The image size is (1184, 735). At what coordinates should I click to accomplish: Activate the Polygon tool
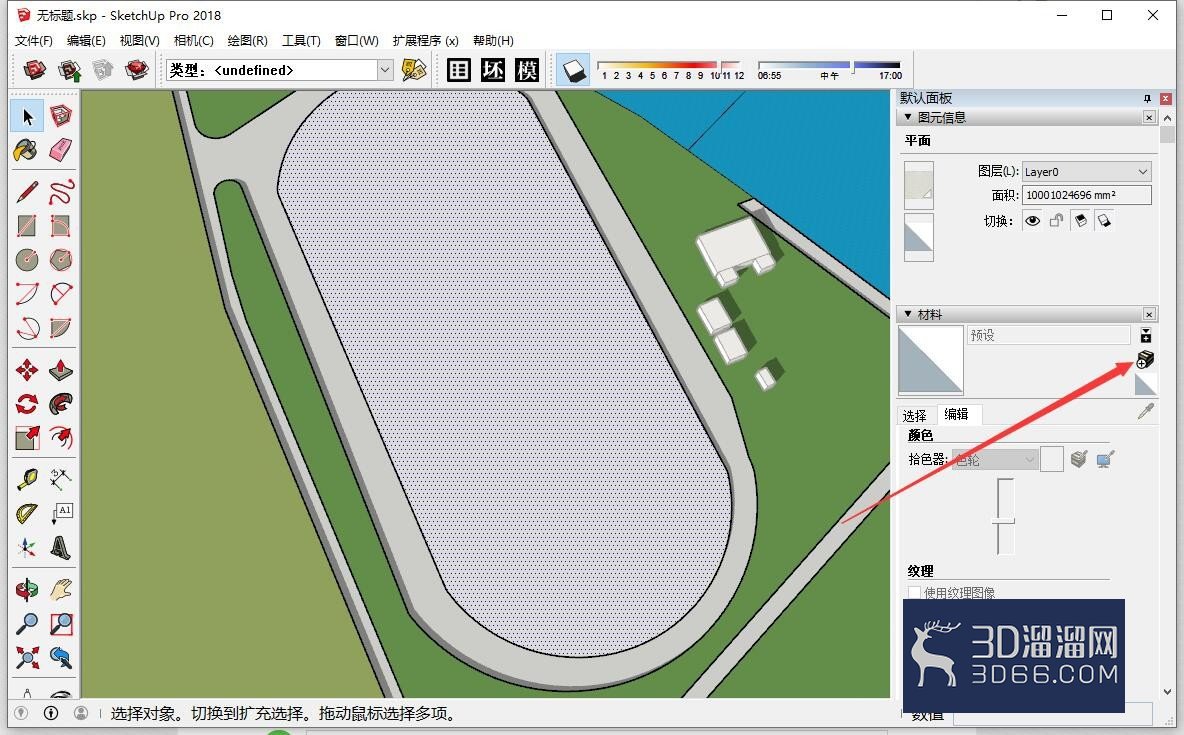(60, 260)
